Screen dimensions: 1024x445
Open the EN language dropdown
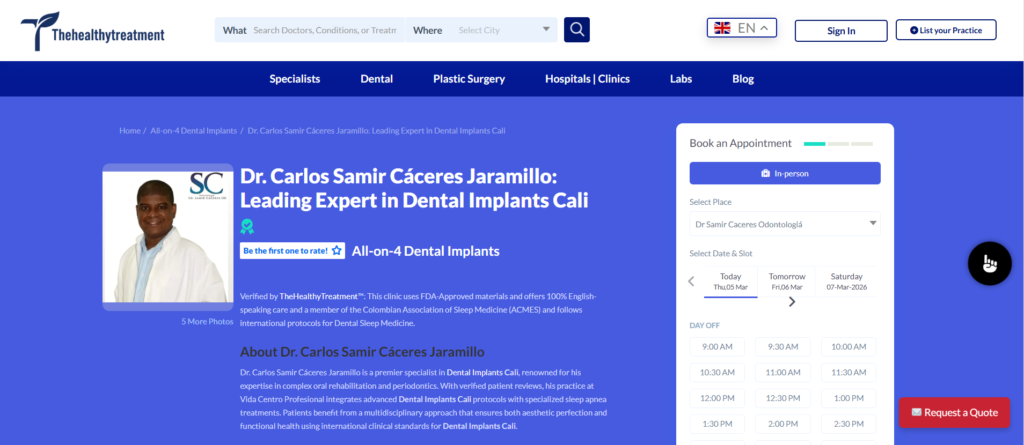pyautogui.click(x=742, y=27)
